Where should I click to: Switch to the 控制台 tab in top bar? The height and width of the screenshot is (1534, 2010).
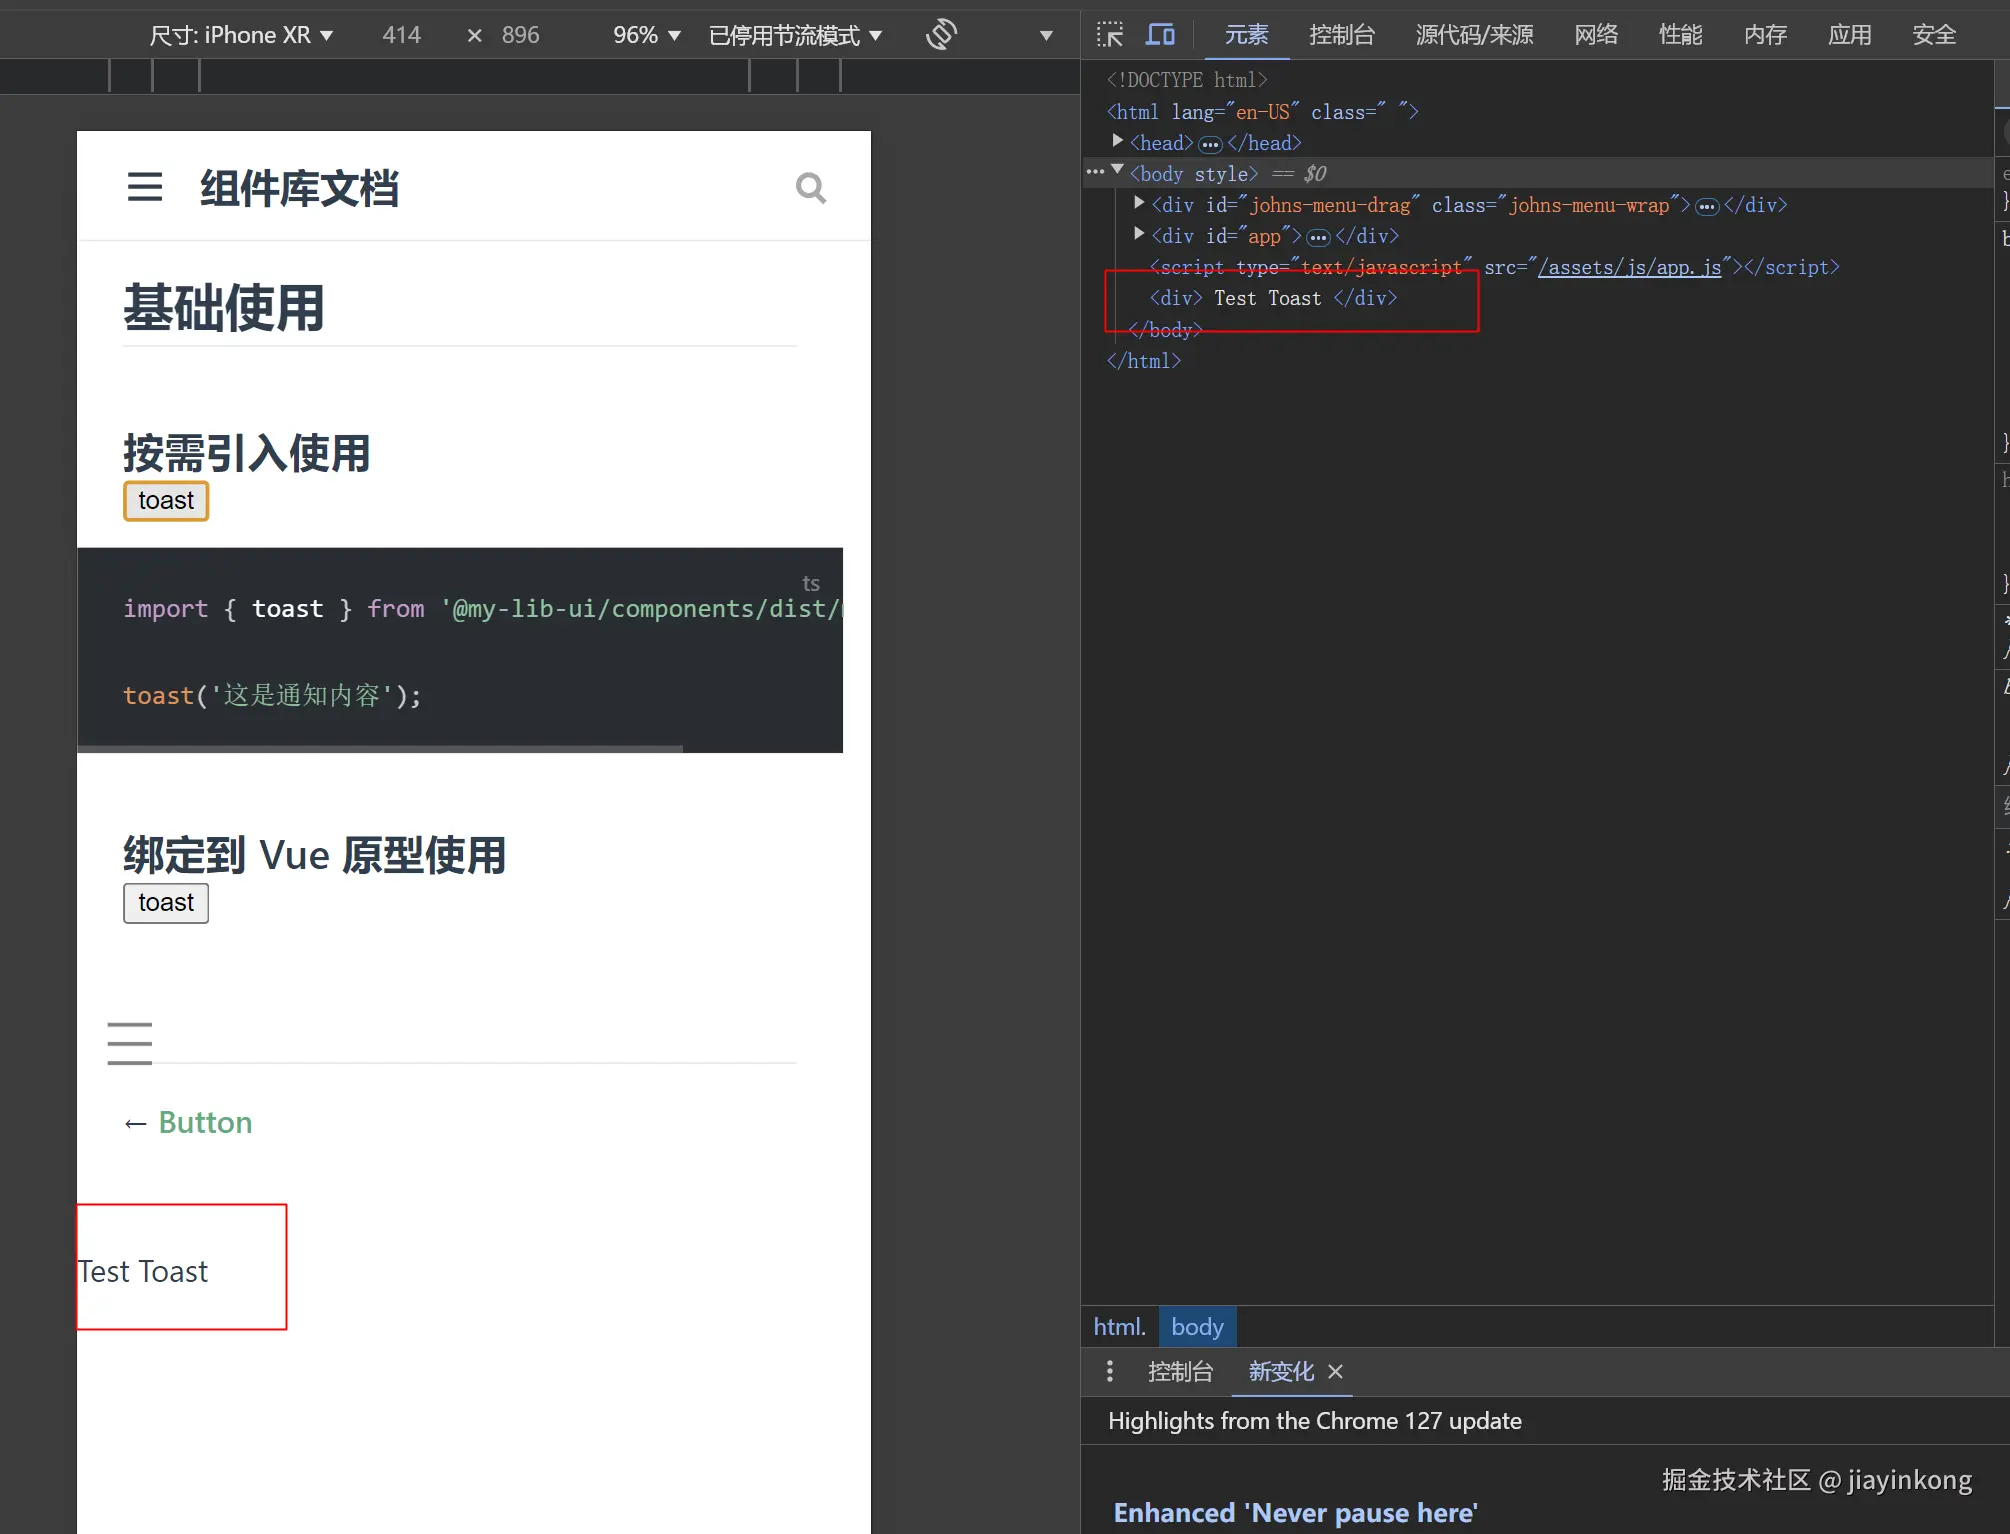point(1341,35)
